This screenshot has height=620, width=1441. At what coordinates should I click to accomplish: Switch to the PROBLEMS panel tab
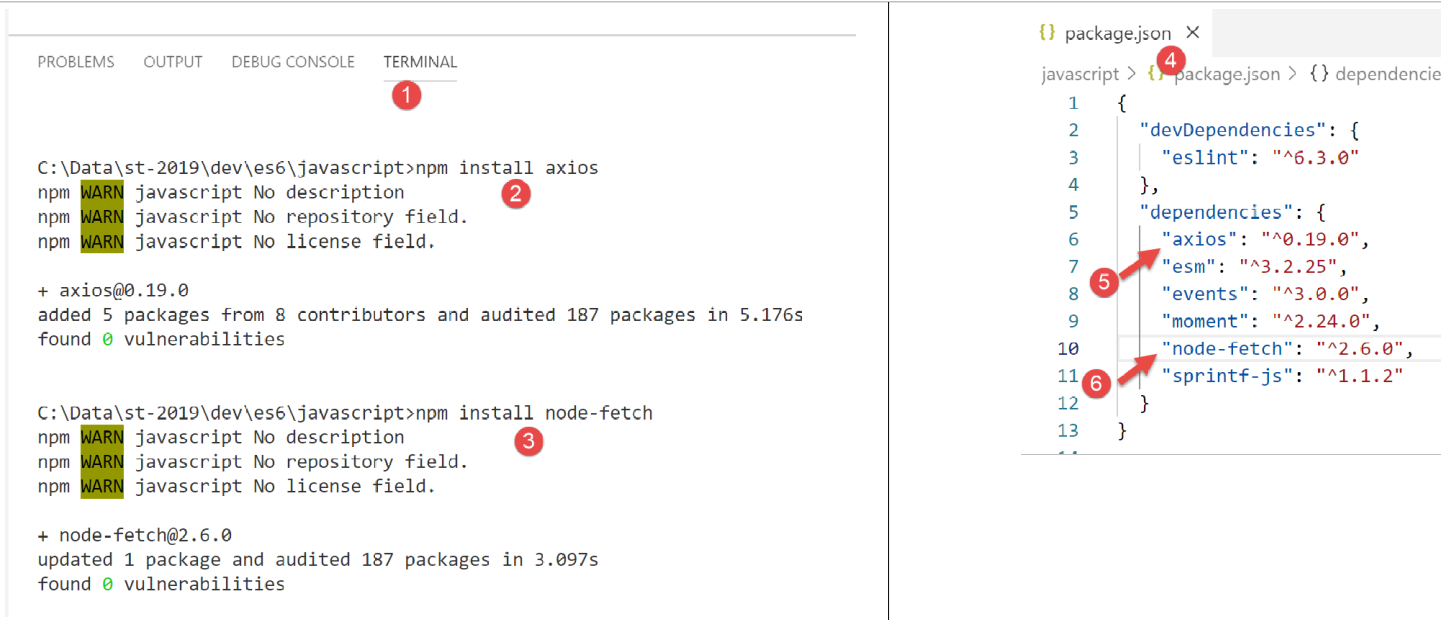pos(76,62)
